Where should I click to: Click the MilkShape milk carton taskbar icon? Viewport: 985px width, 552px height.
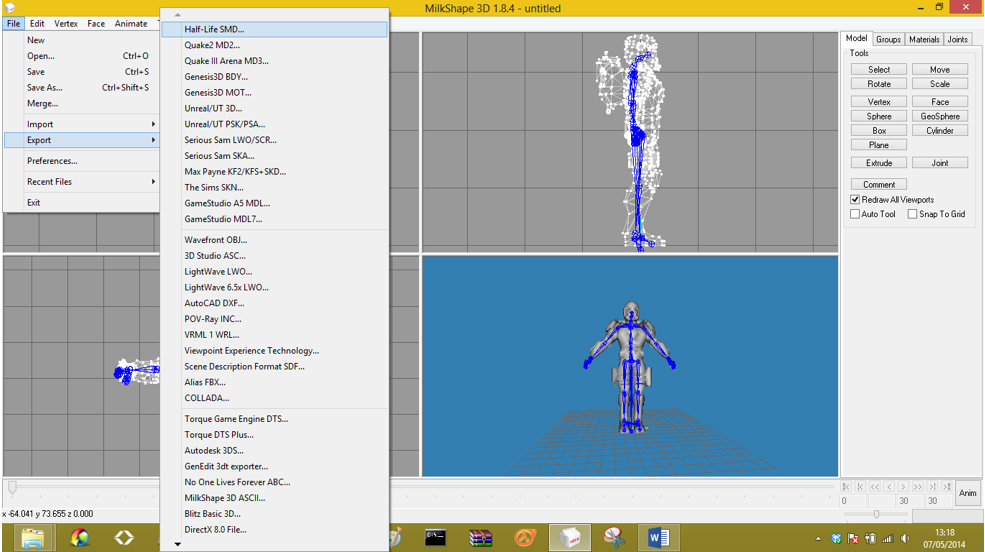click(570, 538)
